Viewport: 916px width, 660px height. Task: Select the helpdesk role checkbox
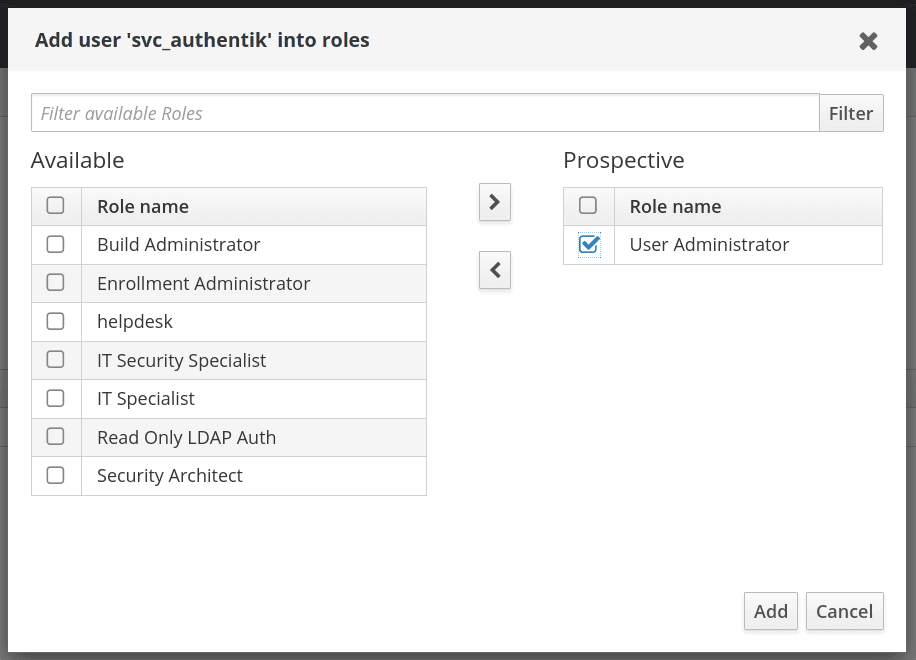56,321
